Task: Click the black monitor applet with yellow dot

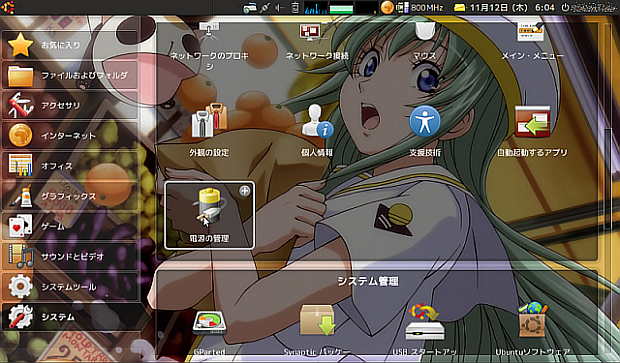Action: tap(367, 8)
